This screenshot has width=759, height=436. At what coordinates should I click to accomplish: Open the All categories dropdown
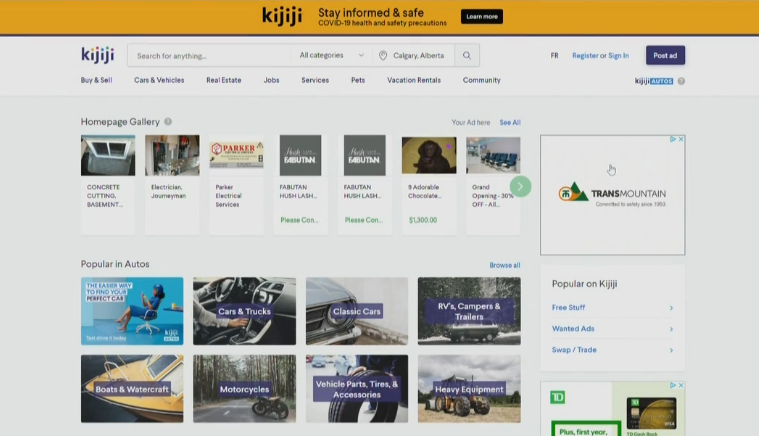click(332, 55)
